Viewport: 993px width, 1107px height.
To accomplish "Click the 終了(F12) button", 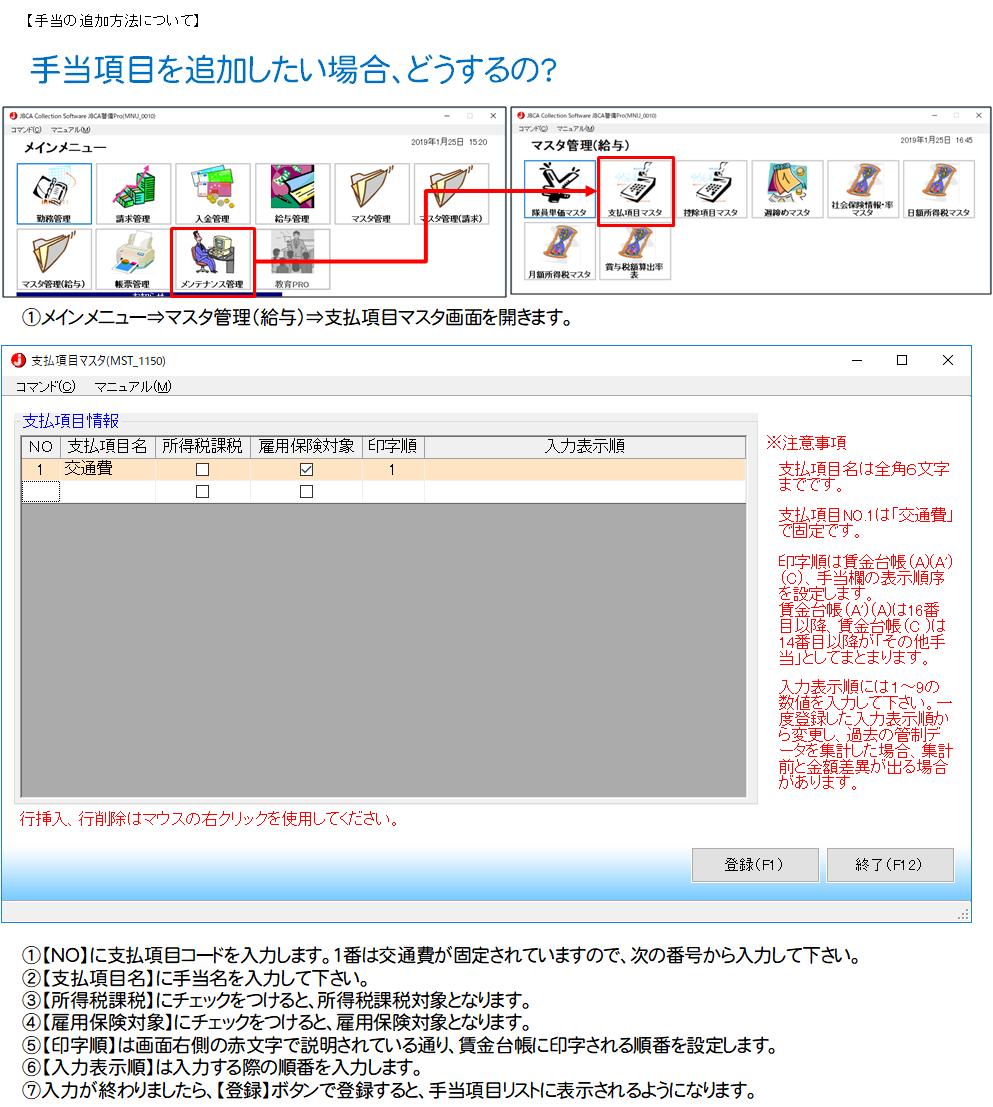I will pyautogui.click(x=889, y=865).
